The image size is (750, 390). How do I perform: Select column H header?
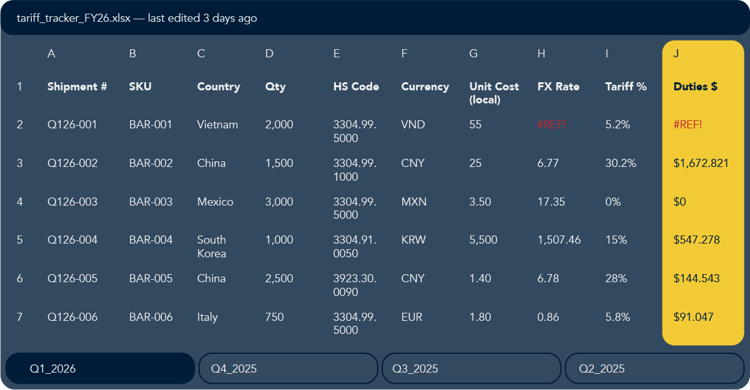541,54
